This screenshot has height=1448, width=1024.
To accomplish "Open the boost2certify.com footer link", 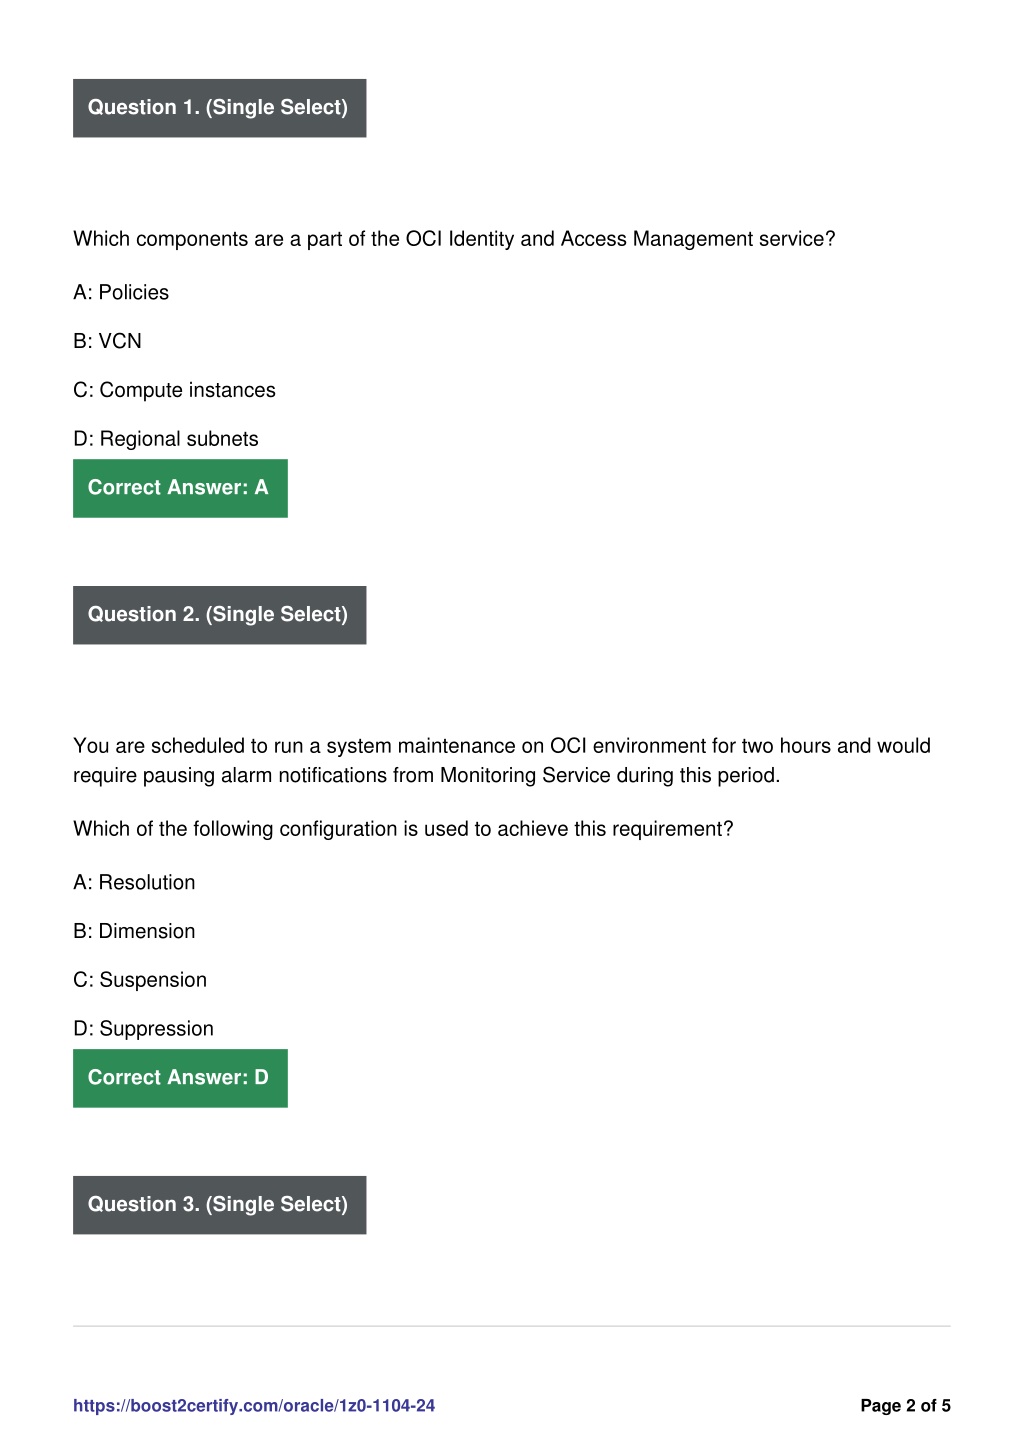I will pyautogui.click(x=254, y=1406).
